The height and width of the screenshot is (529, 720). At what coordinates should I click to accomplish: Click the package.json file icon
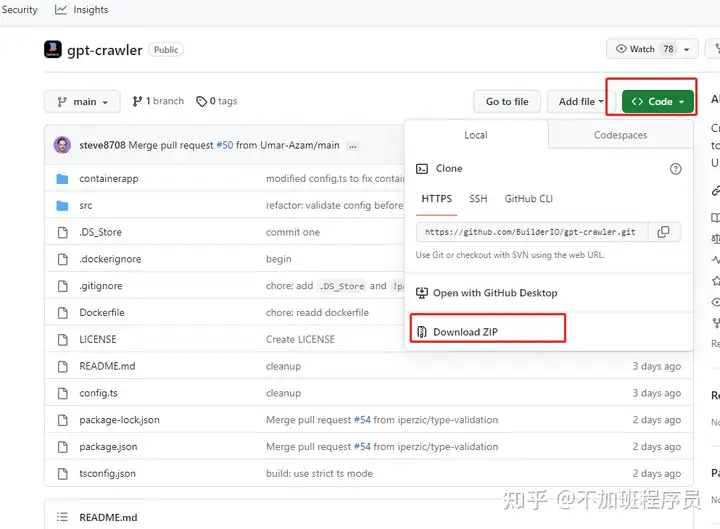click(62, 446)
